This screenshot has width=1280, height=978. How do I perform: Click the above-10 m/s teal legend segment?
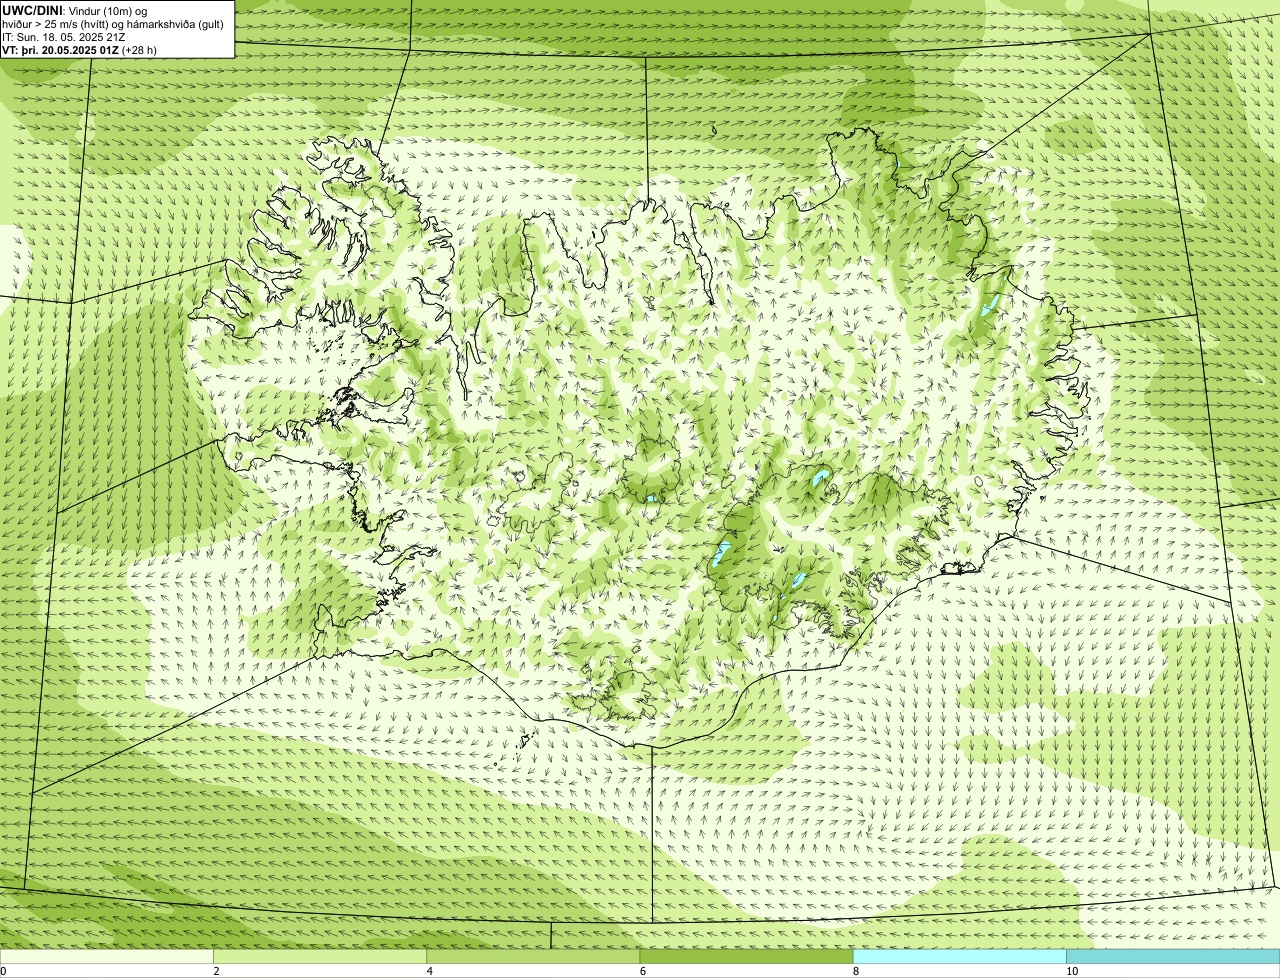point(1173,956)
